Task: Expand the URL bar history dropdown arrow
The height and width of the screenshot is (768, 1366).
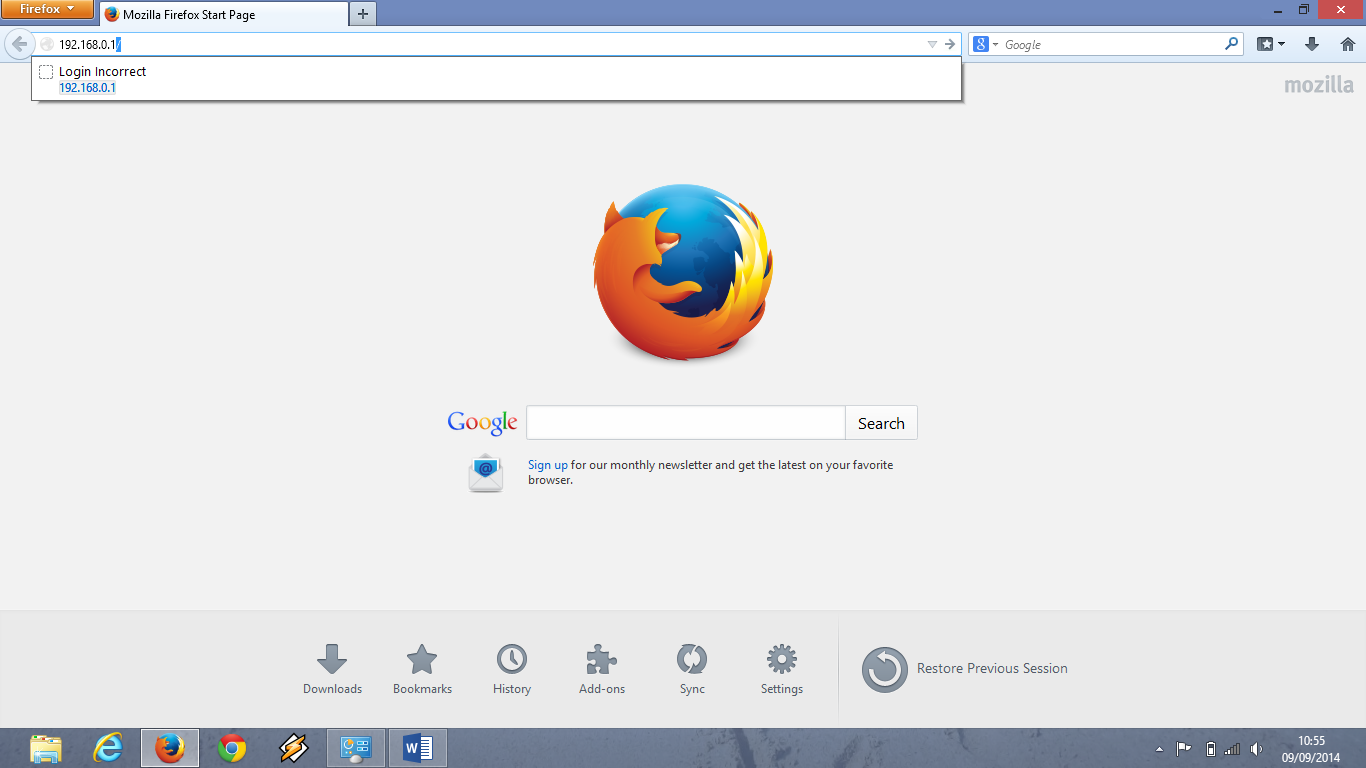Action: pos(932,44)
